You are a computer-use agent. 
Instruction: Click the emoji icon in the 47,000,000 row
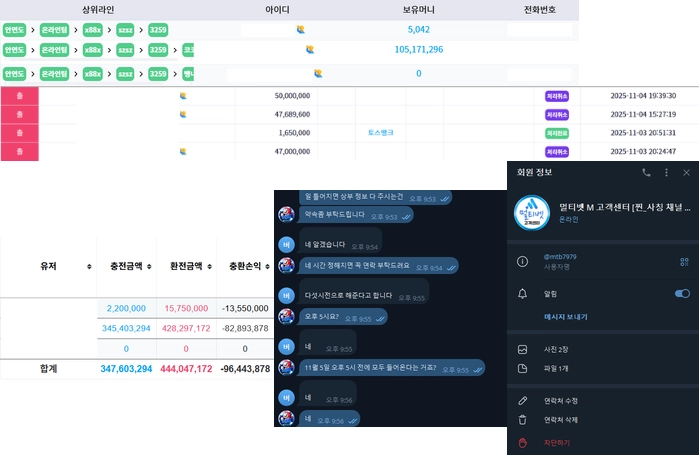[x=183, y=152]
